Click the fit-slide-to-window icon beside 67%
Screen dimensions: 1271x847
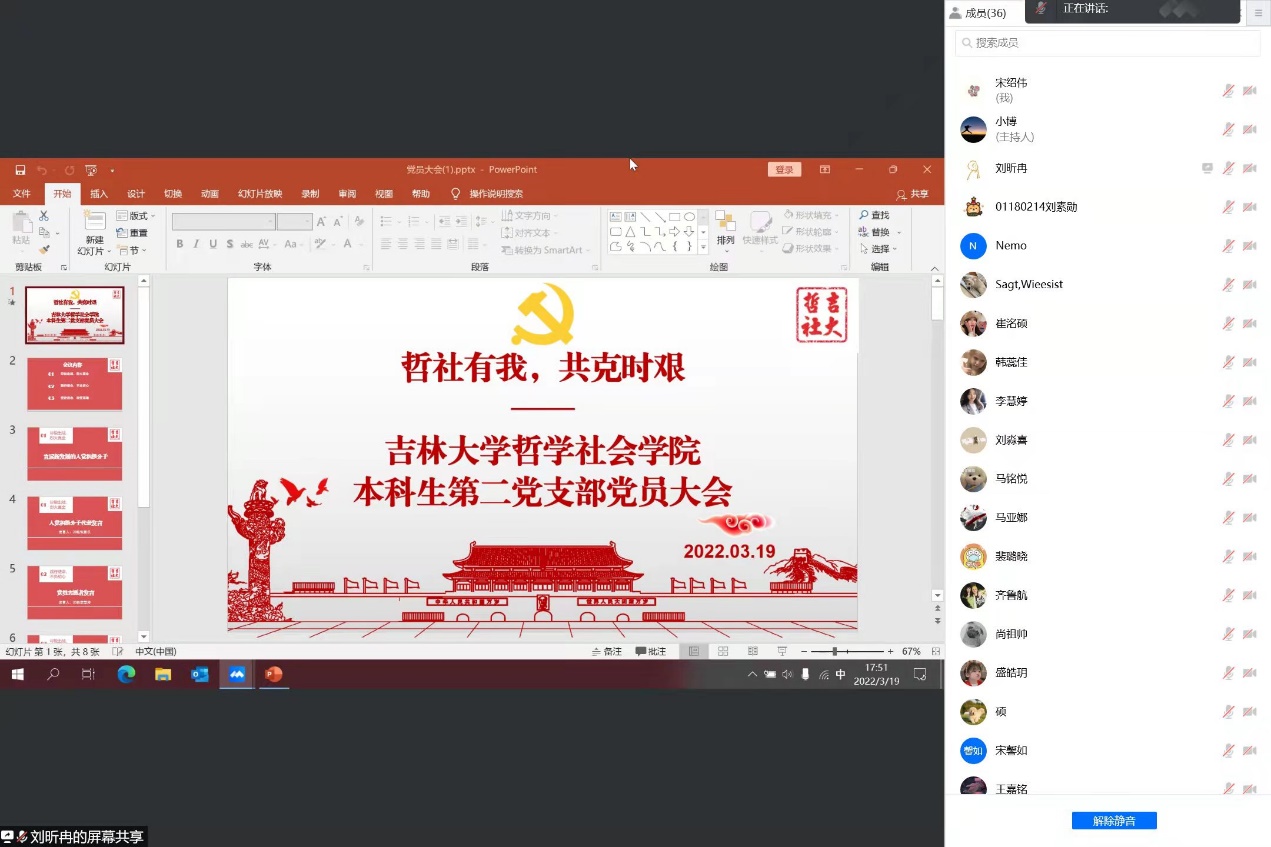pyautogui.click(x=935, y=651)
